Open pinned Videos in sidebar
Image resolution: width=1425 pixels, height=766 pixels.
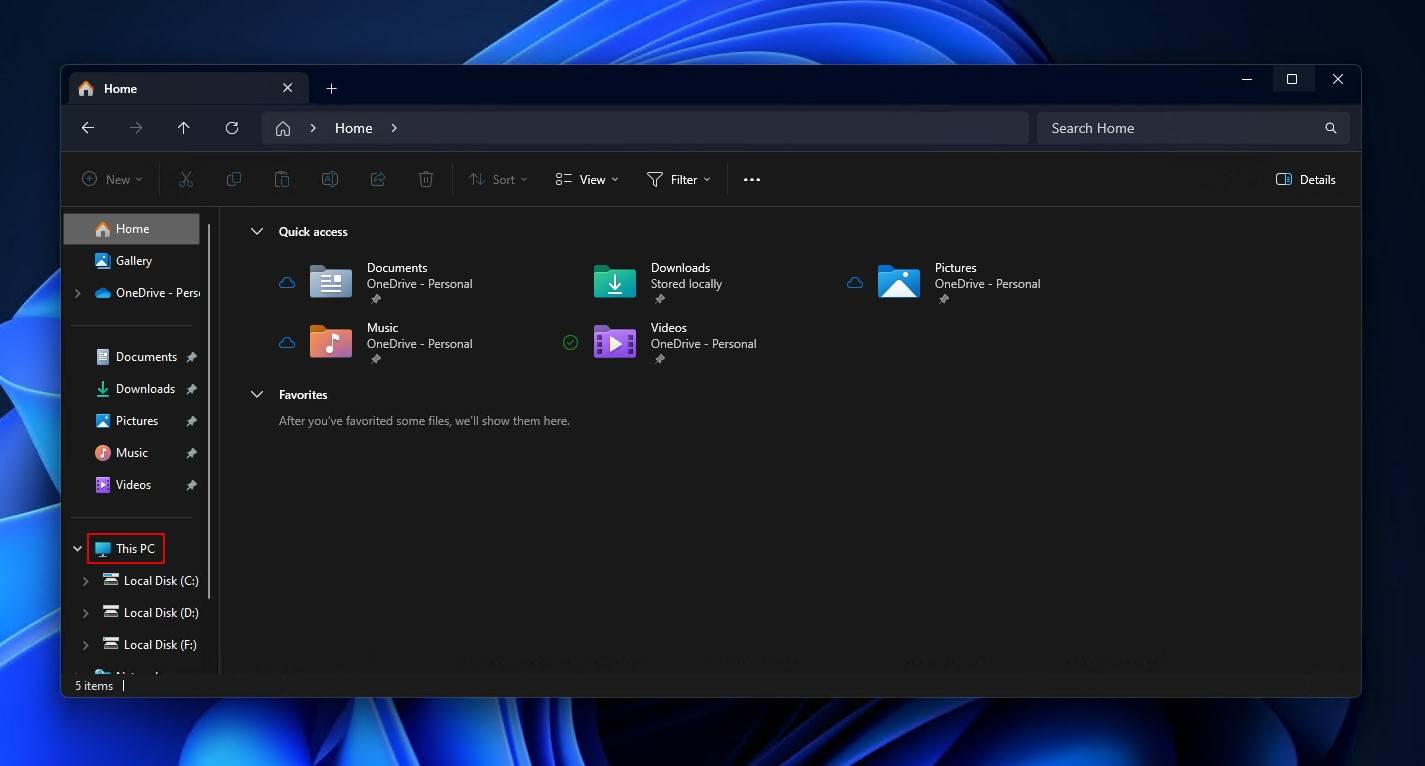pos(124,485)
